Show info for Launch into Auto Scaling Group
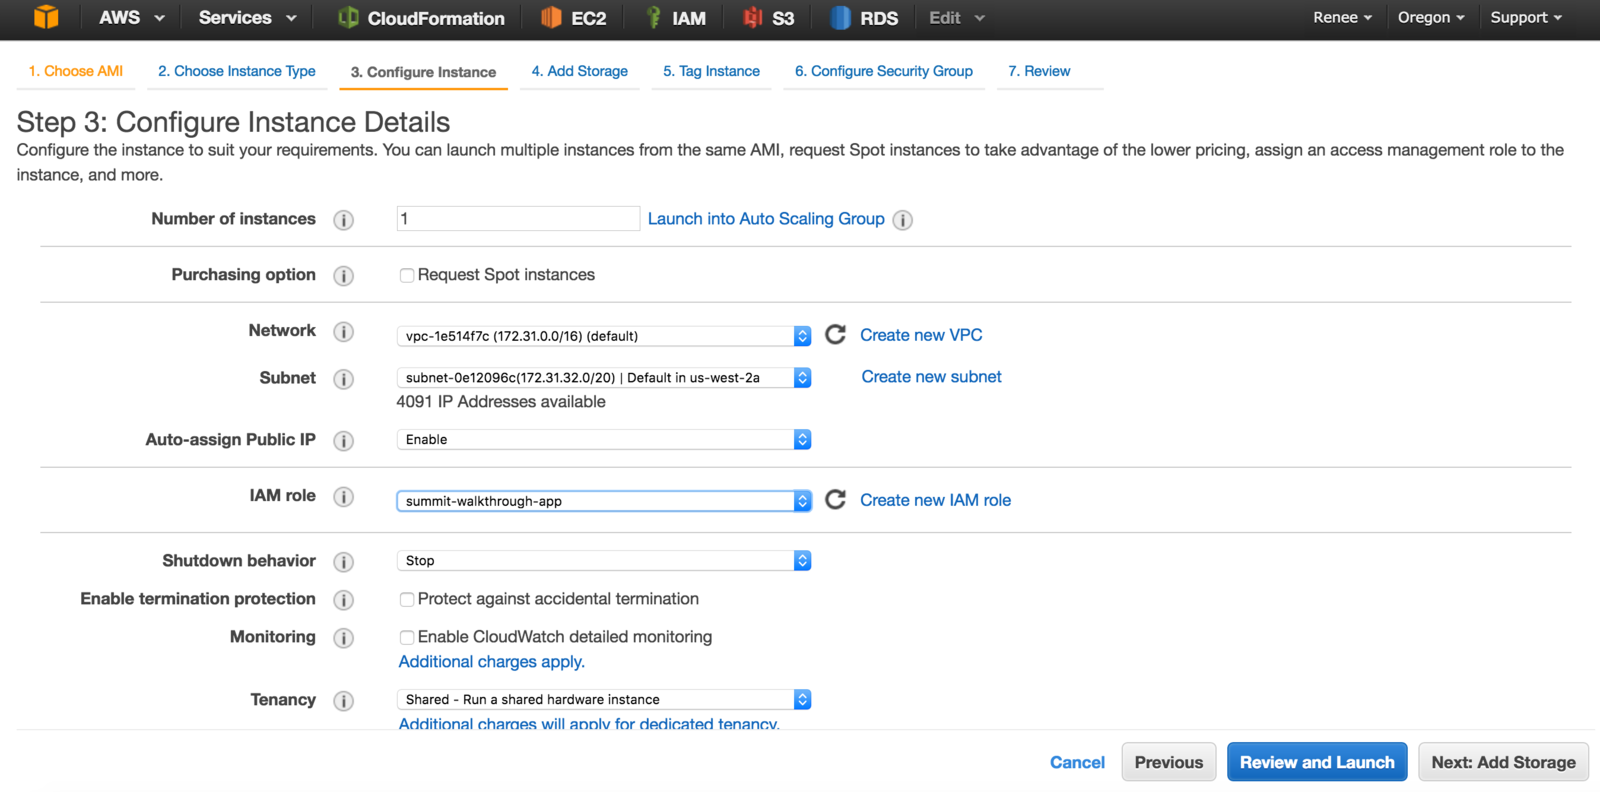1600x792 pixels. click(x=903, y=220)
